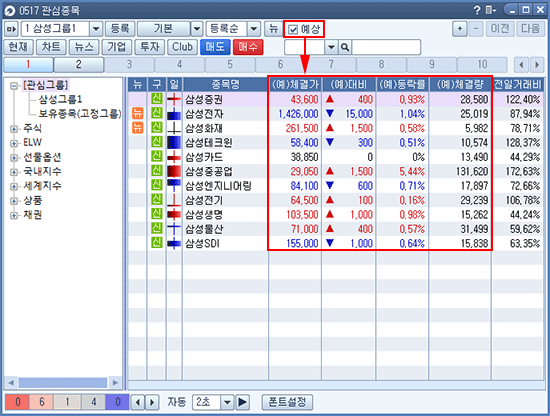Toggle the 예상 checkbox
550x416 pixels.
[293, 29]
